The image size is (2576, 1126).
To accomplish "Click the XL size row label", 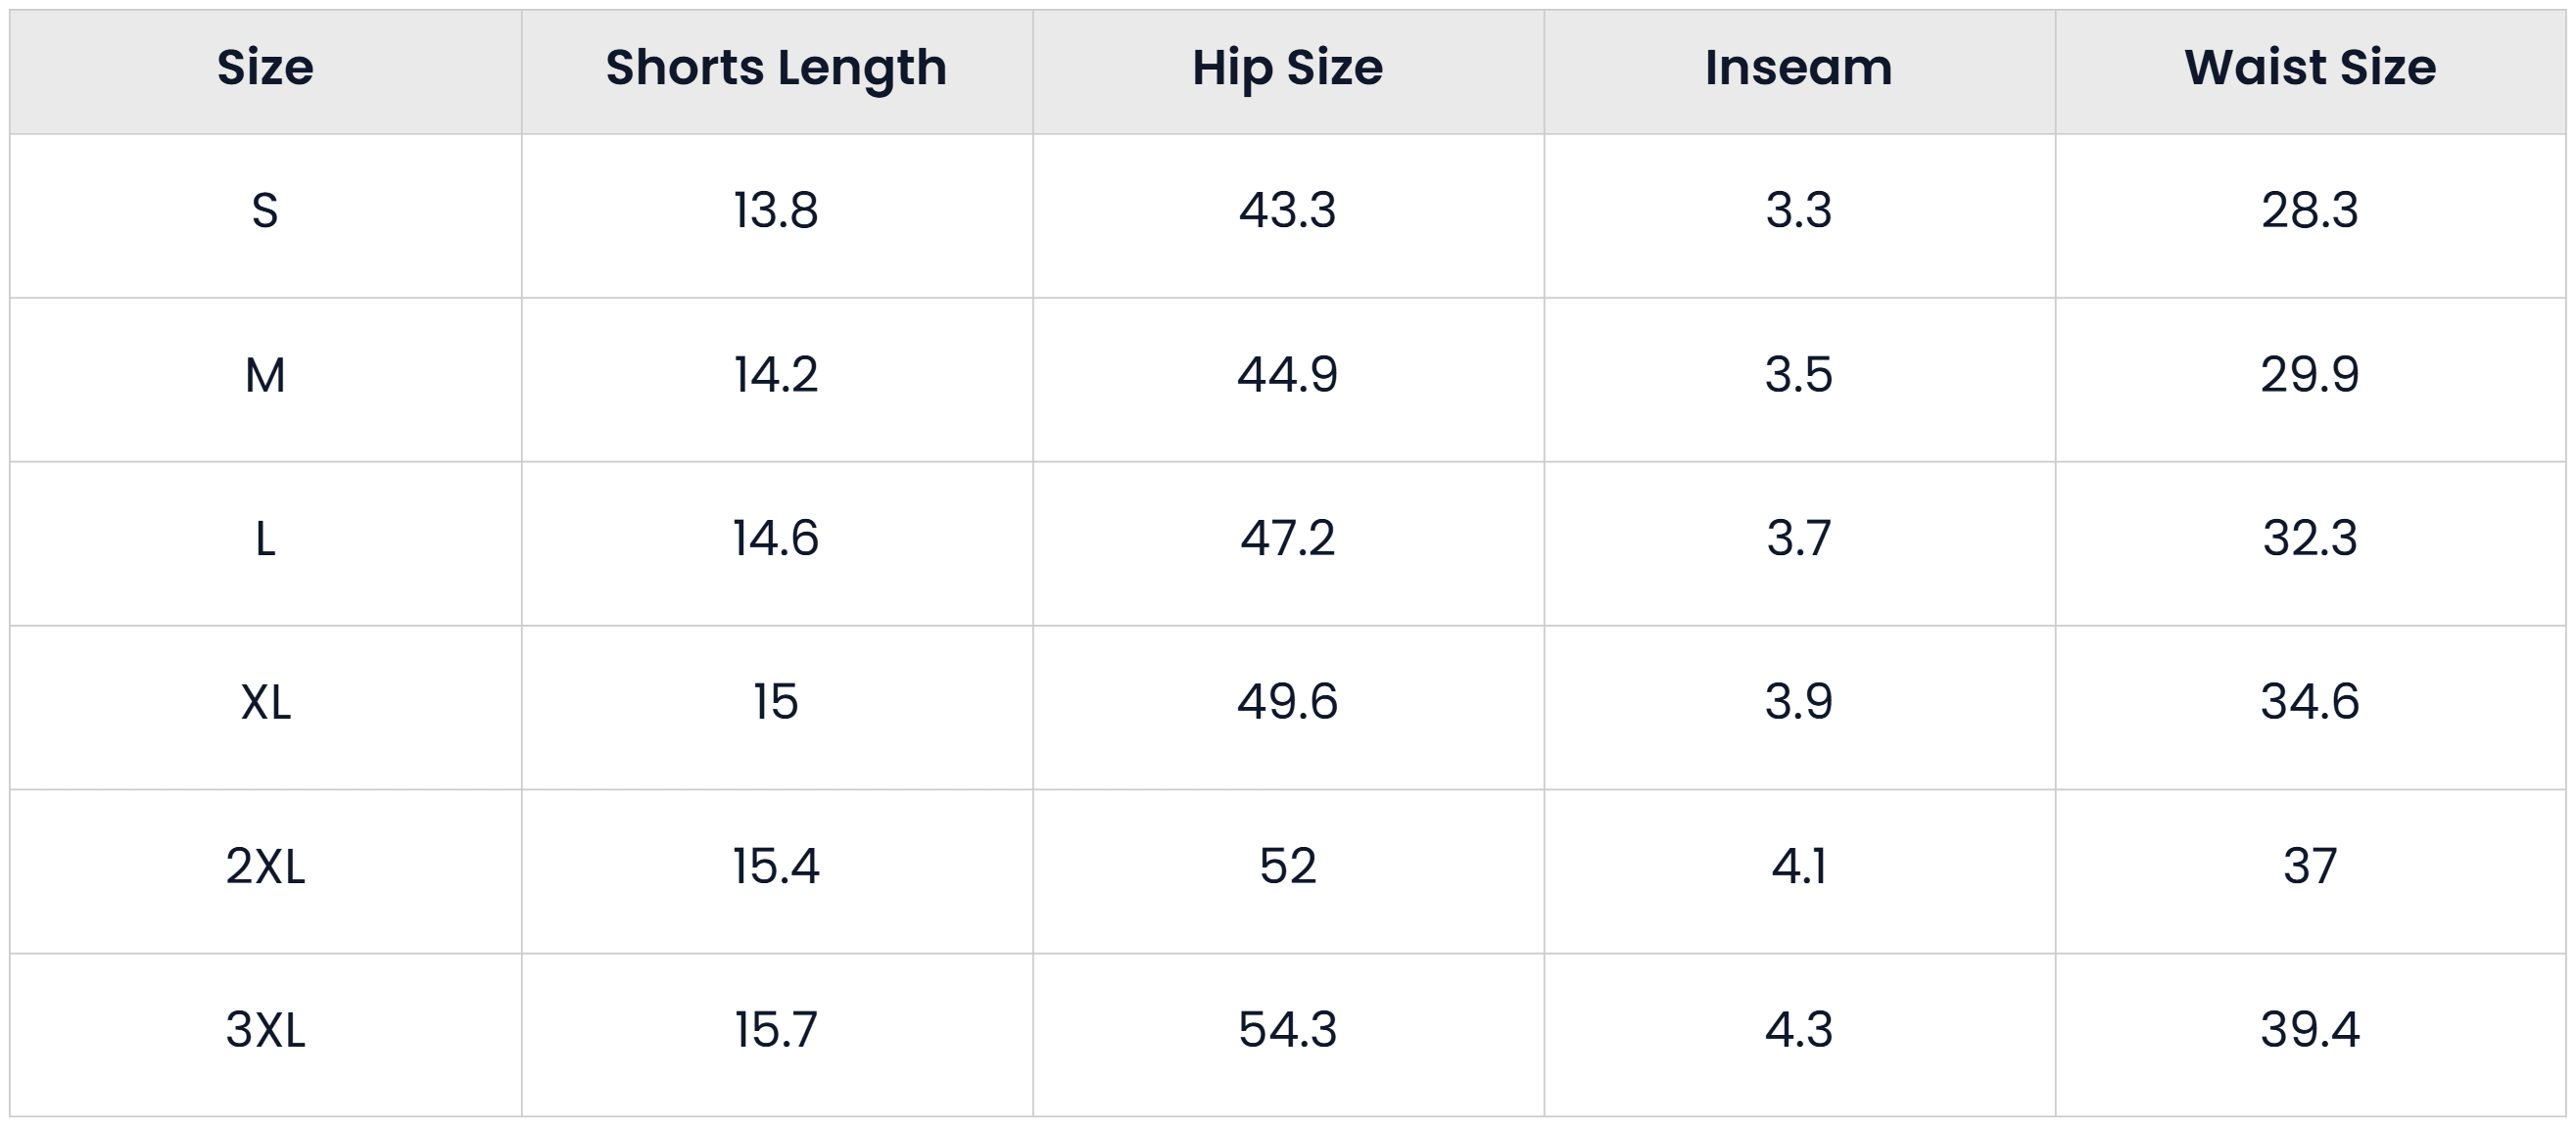I will pos(265,702).
